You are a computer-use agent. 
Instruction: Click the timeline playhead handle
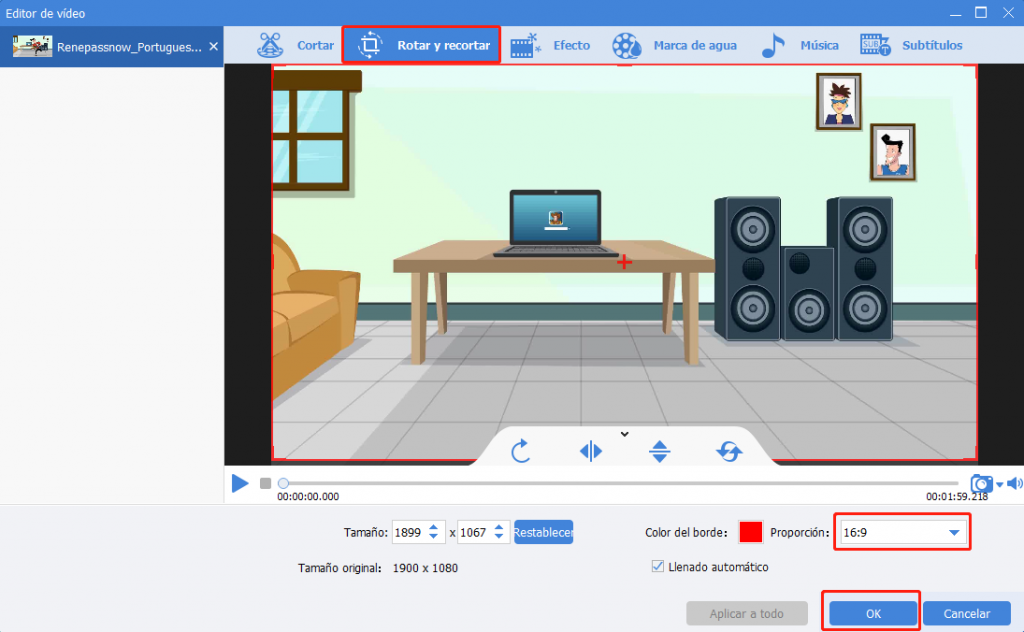[283, 483]
